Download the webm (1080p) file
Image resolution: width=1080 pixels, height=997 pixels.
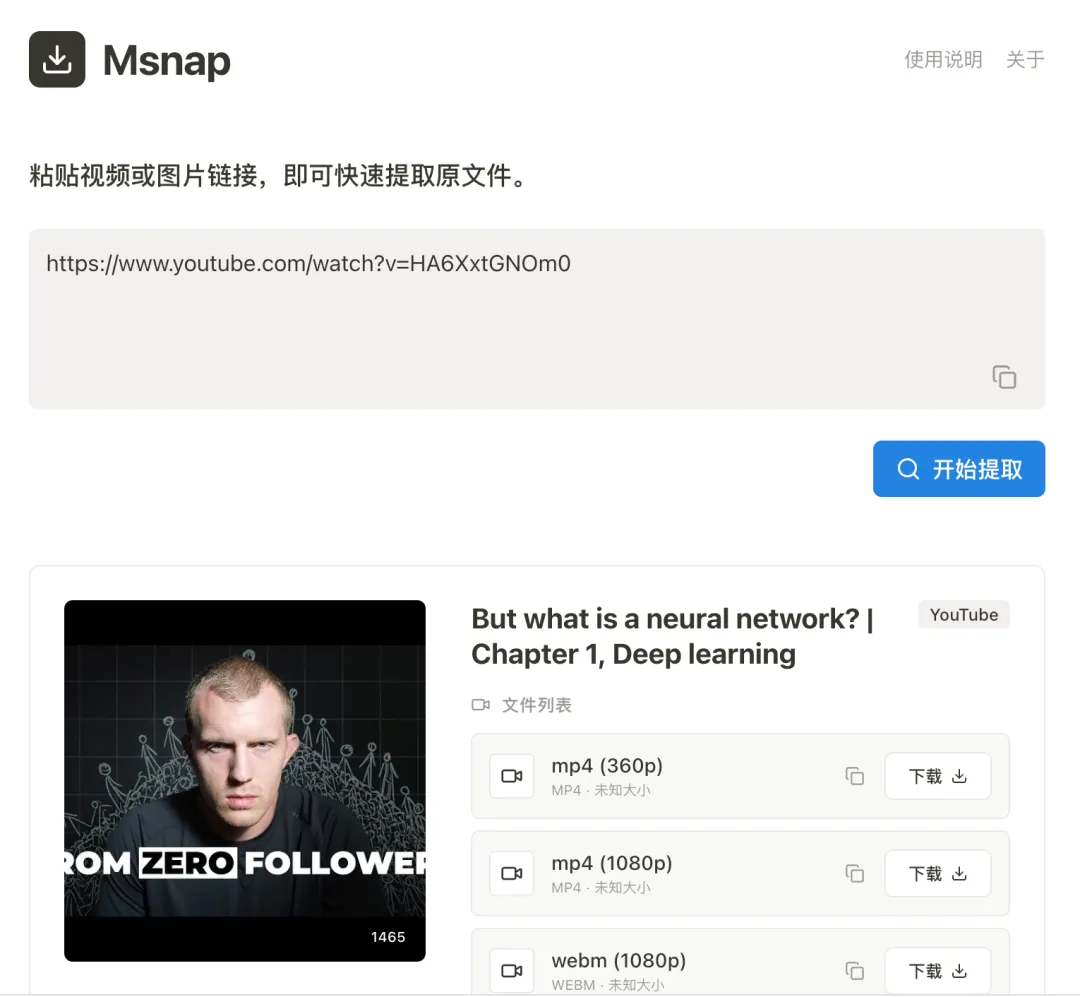click(x=938, y=971)
